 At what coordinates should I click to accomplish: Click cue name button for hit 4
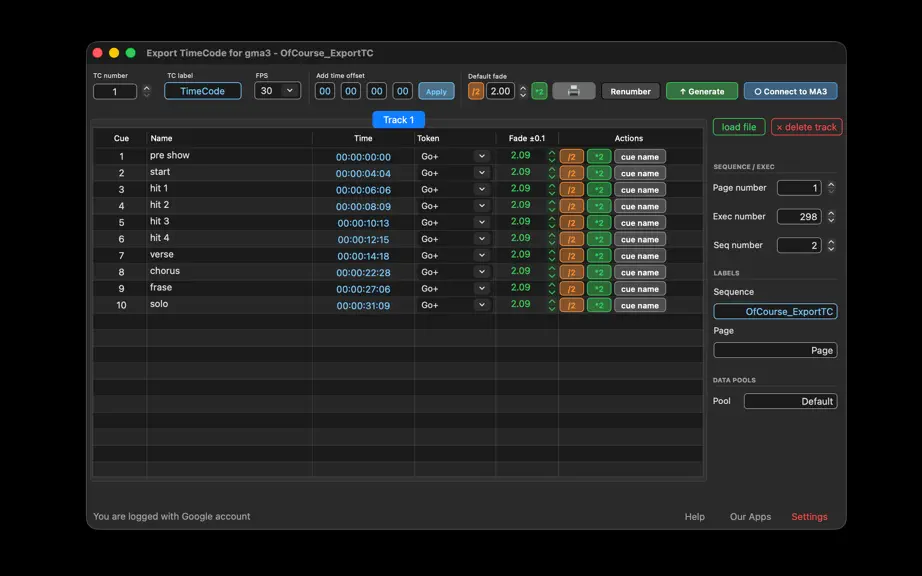640,239
